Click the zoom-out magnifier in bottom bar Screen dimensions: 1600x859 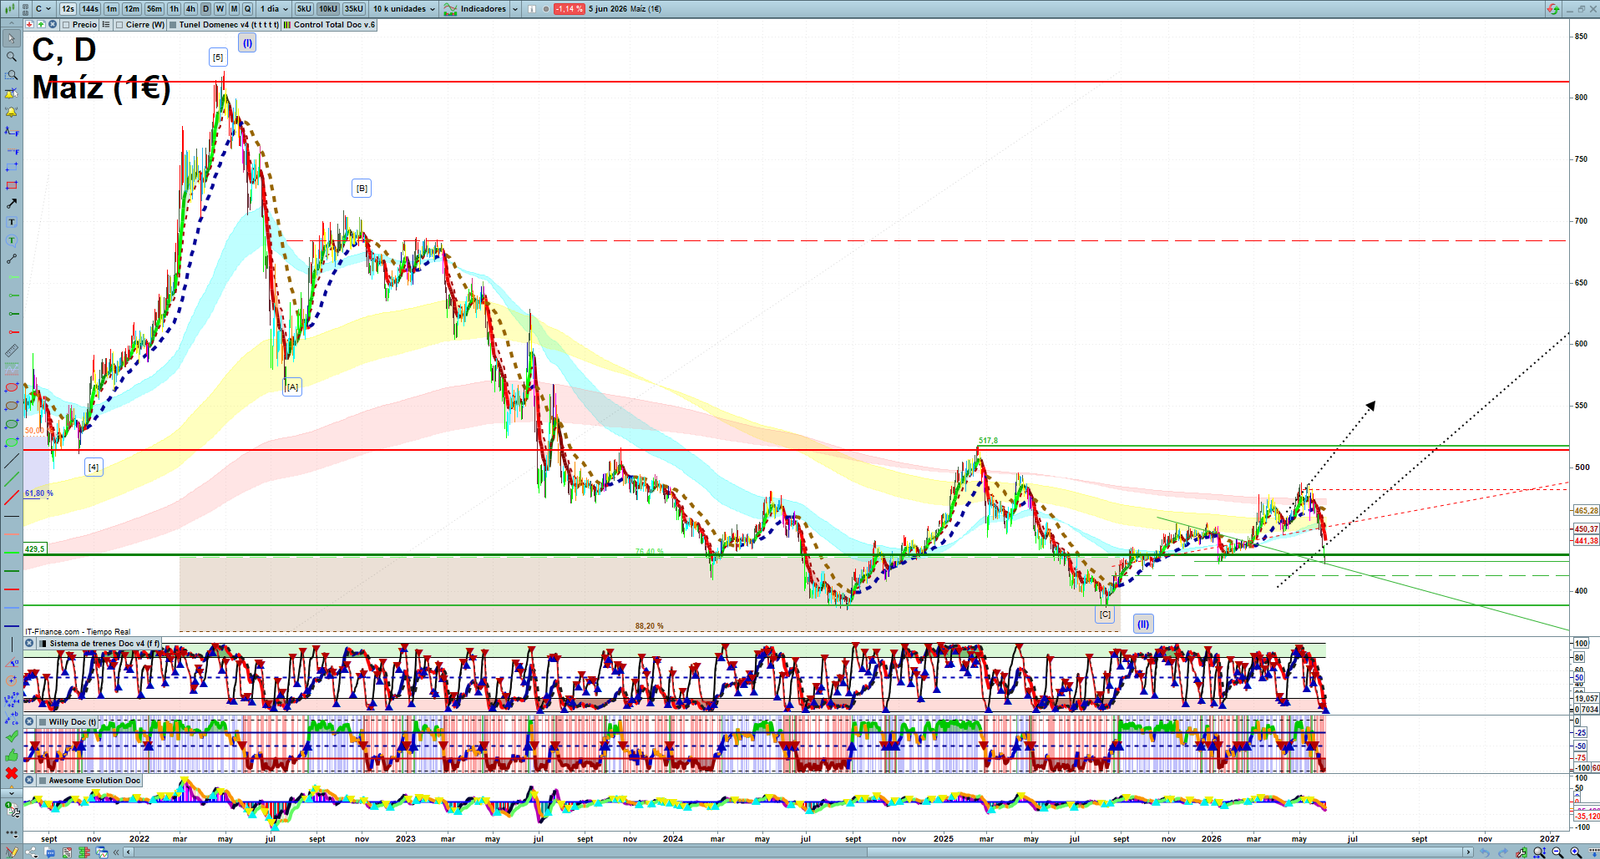pos(1558,852)
